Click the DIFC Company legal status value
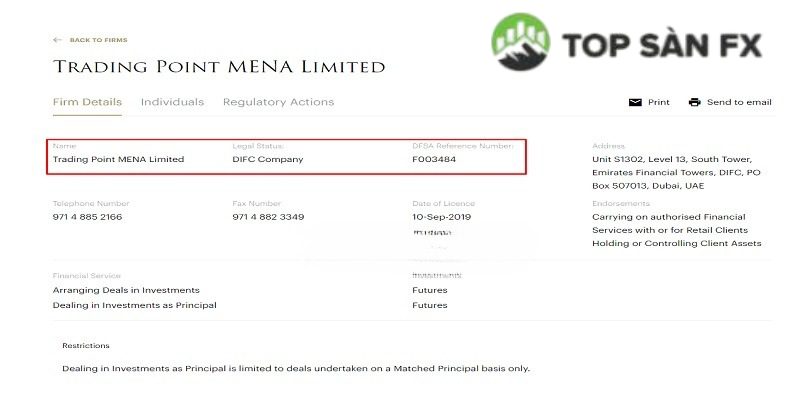The width and height of the screenshot is (800, 400). pos(267,159)
